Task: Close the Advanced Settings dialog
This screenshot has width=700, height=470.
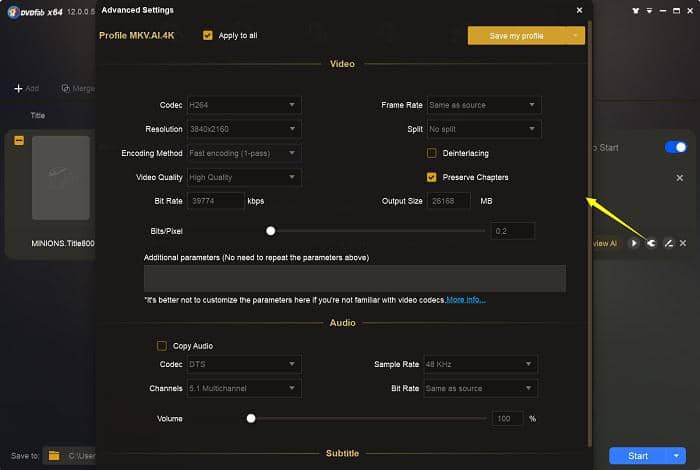Action: 579,10
